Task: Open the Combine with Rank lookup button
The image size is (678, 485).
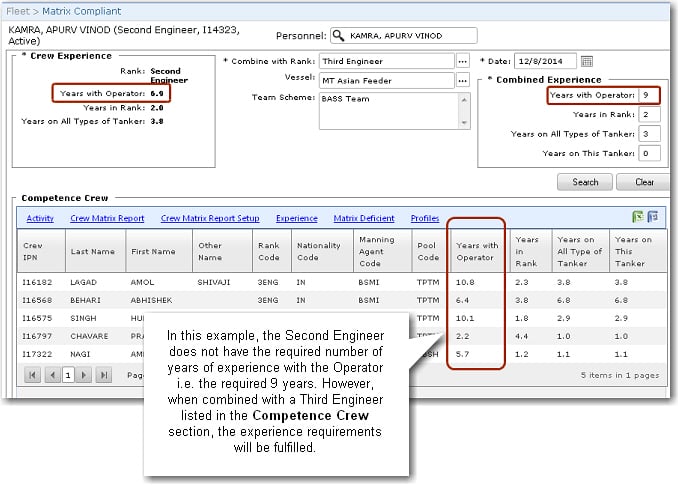Action: pos(462,62)
